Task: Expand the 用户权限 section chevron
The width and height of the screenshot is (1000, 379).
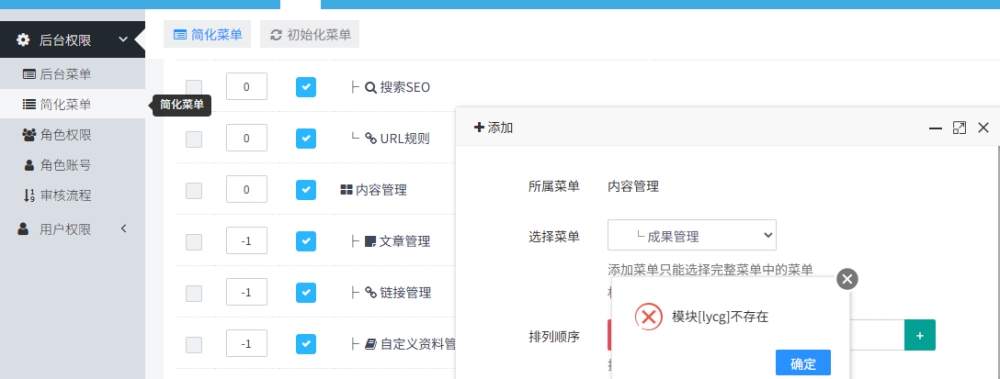Action: click(x=124, y=228)
